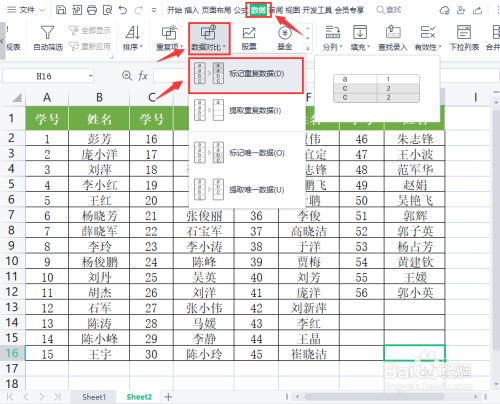
Task: Go to first sheet navigation arrow
Action: [x=10, y=397]
